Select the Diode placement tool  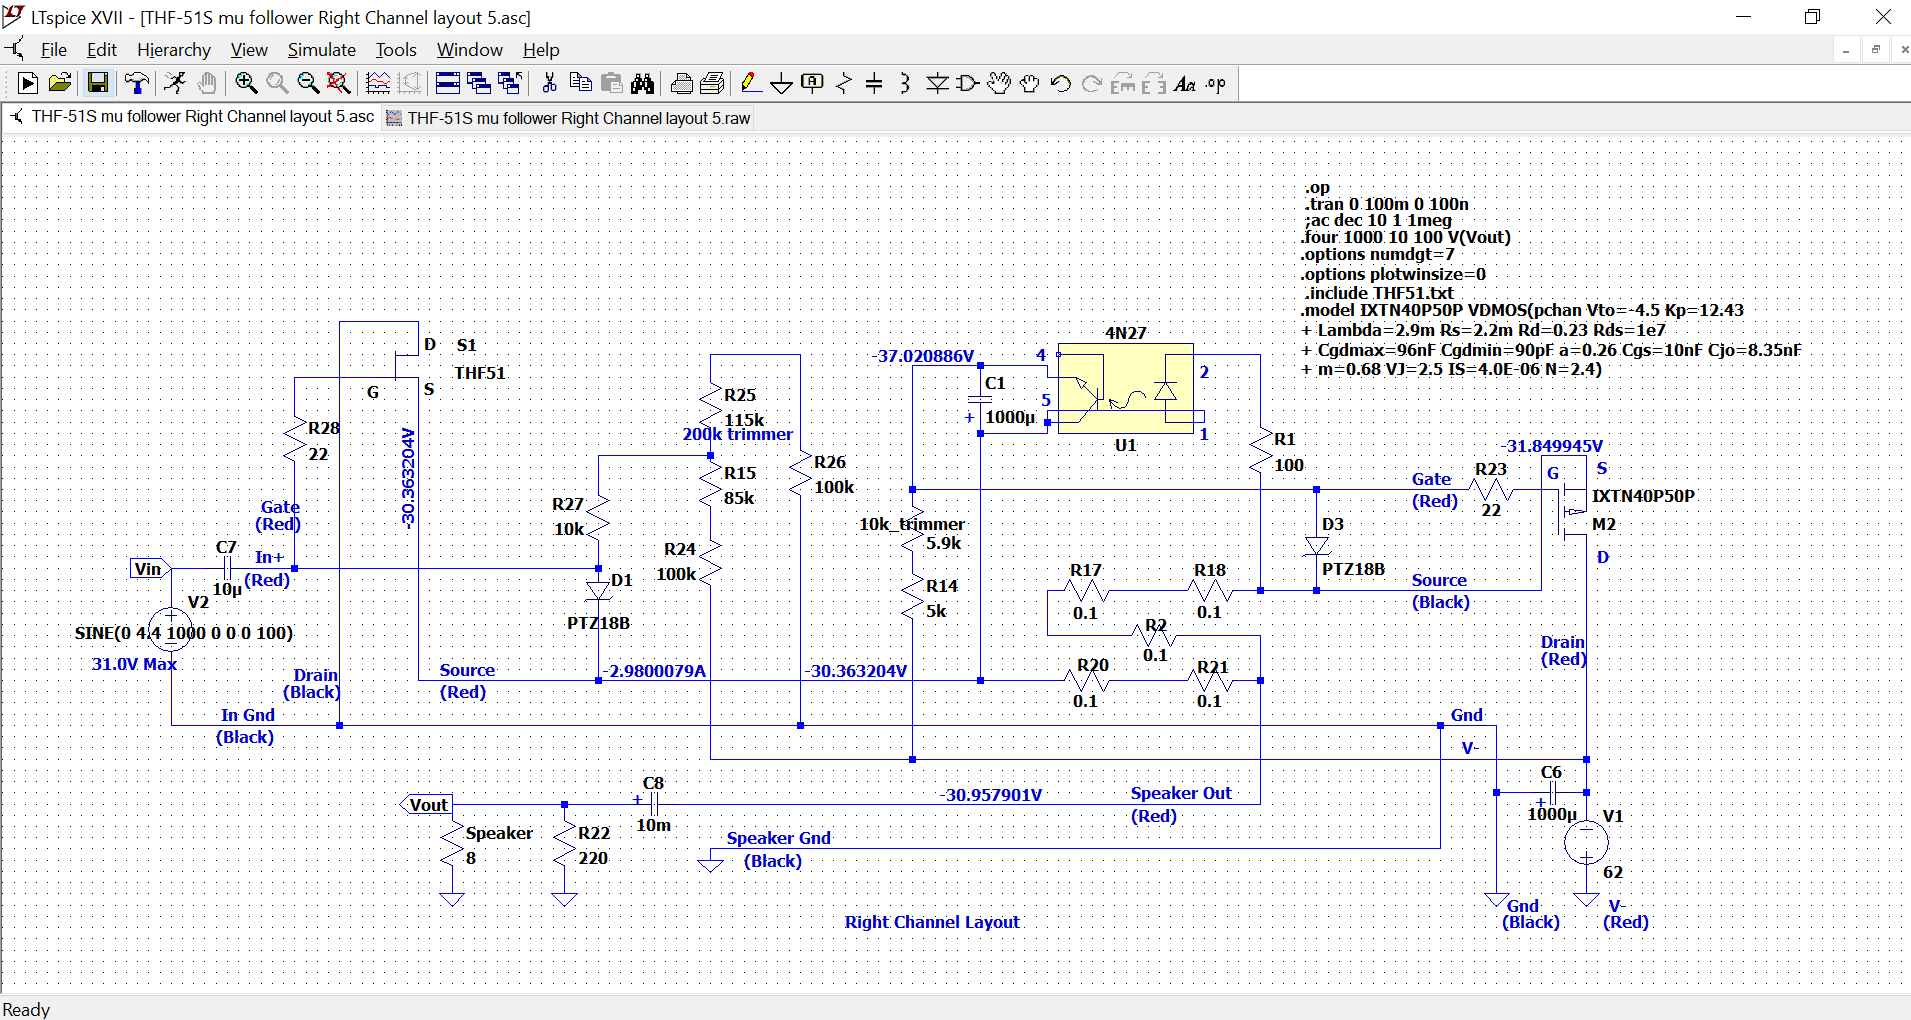(x=937, y=84)
